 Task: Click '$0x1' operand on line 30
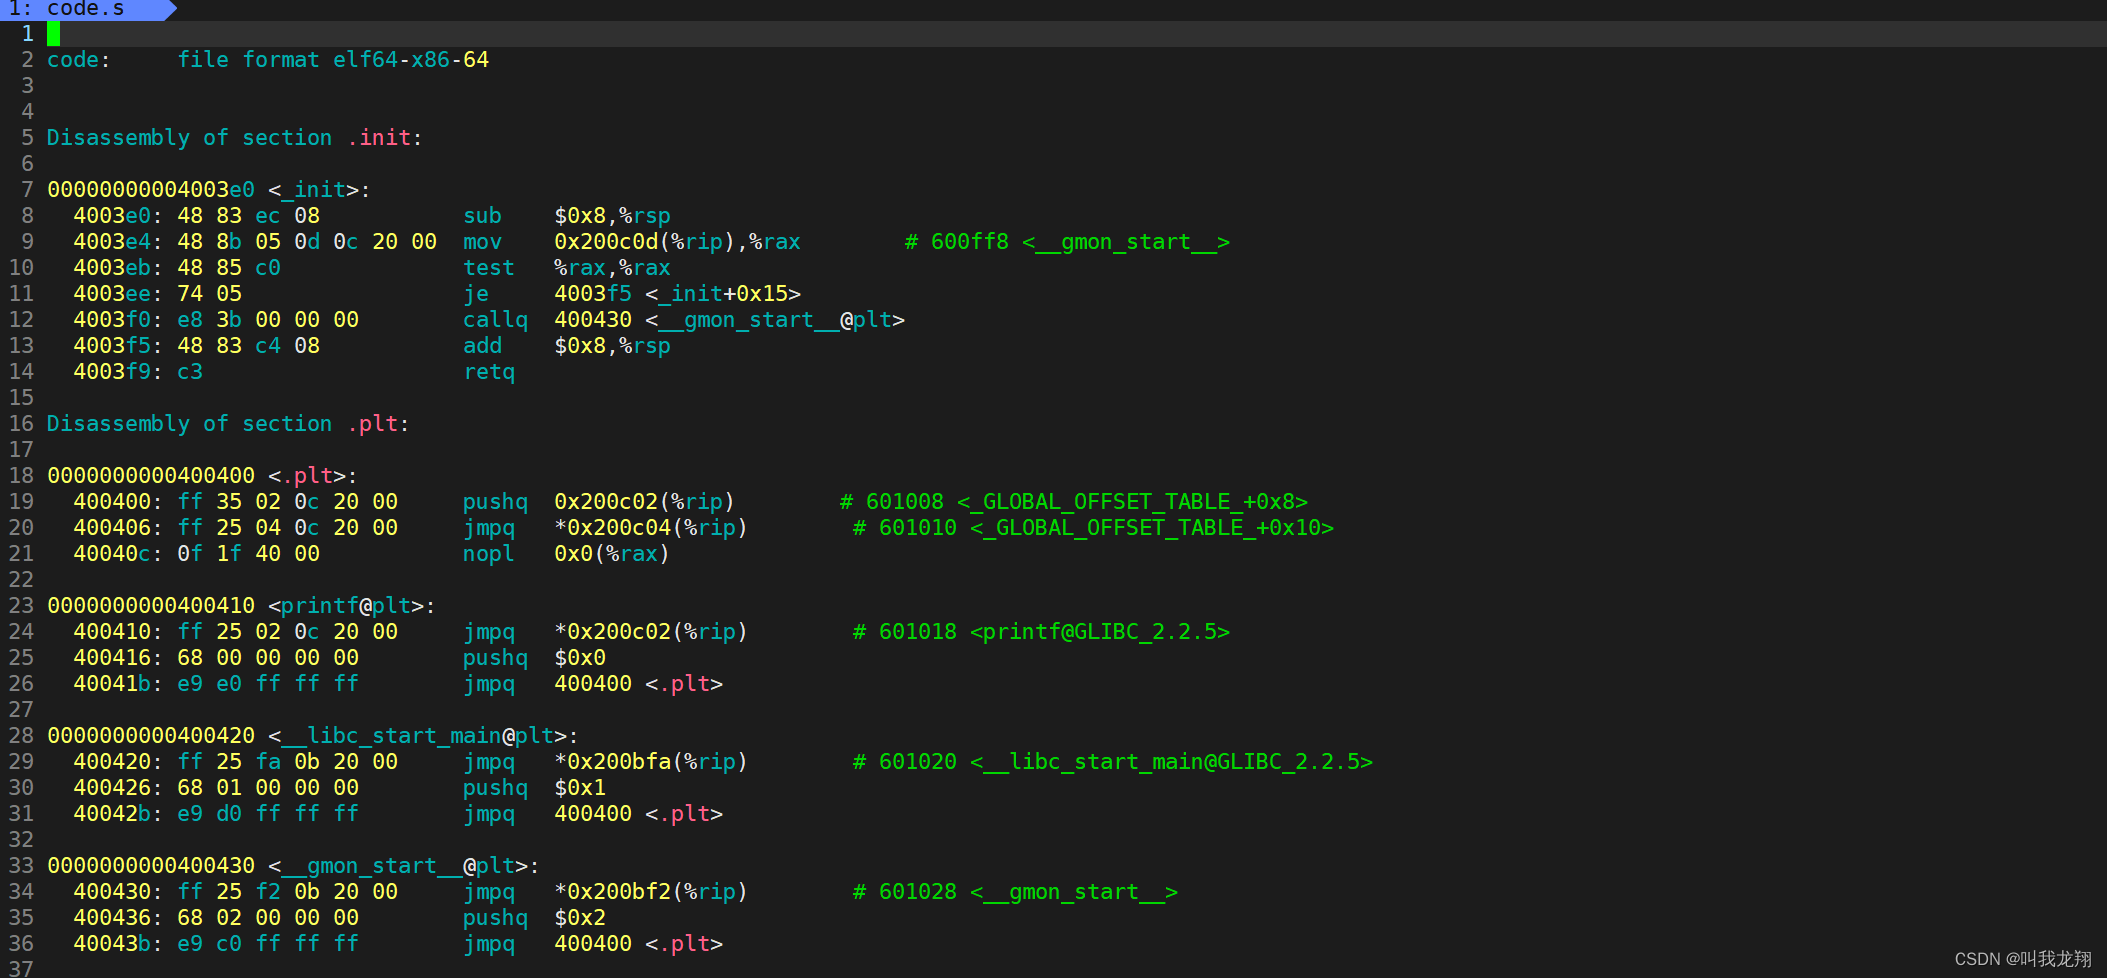pos(580,788)
